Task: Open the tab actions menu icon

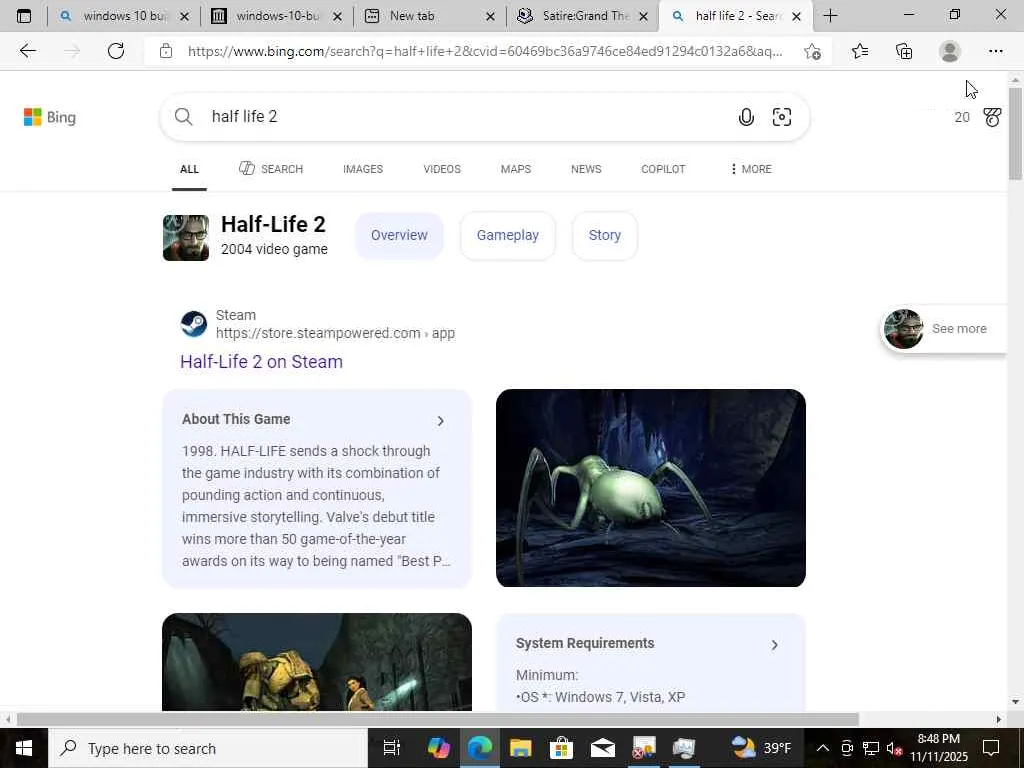Action: point(24,16)
